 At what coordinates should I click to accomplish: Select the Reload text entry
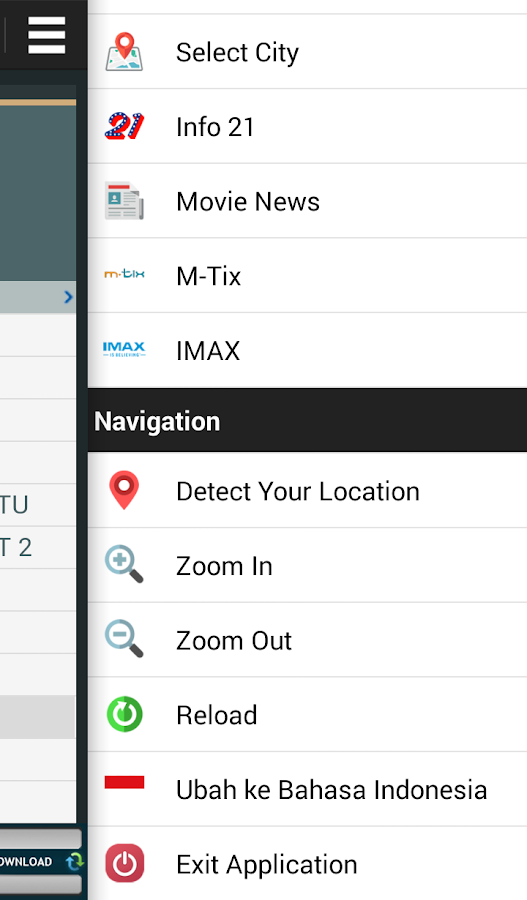click(216, 715)
